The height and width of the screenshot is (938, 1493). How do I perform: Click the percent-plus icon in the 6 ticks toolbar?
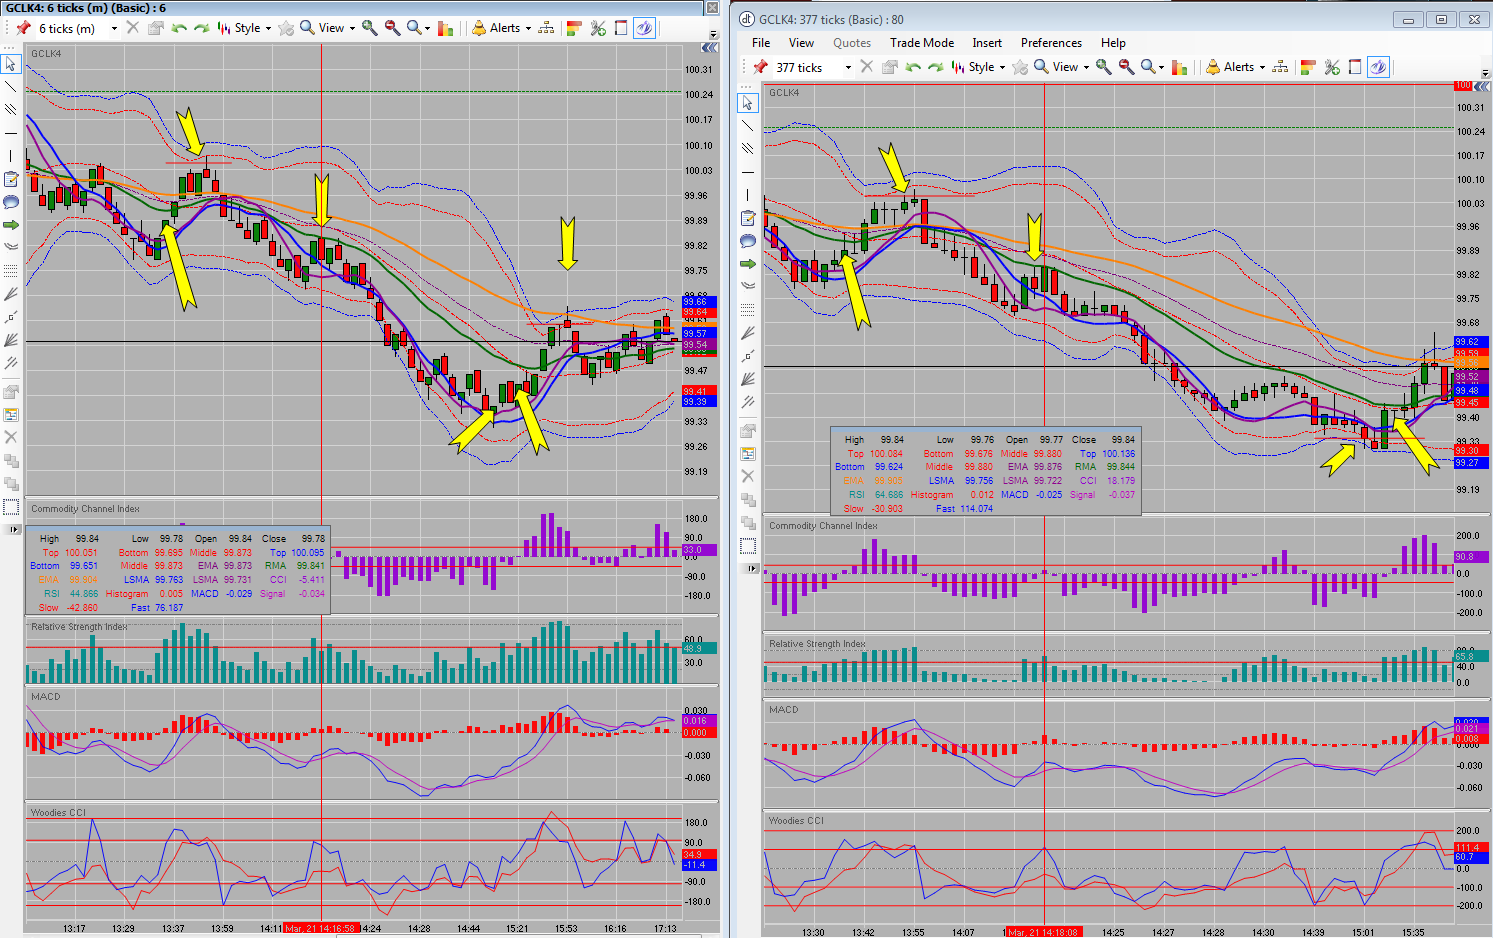(x=598, y=28)
